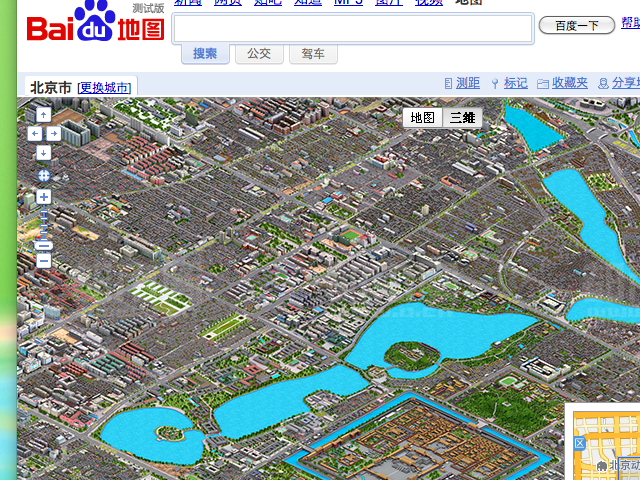Click the zoom slider track above the handle

pyautogui.click(x=44, y=224)
